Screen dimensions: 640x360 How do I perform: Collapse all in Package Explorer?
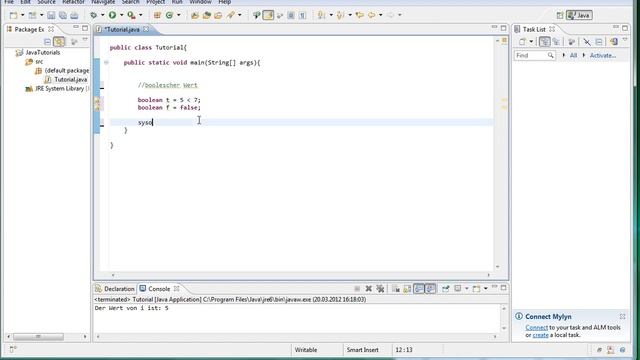pyautogui.click(x=47, y=42)
